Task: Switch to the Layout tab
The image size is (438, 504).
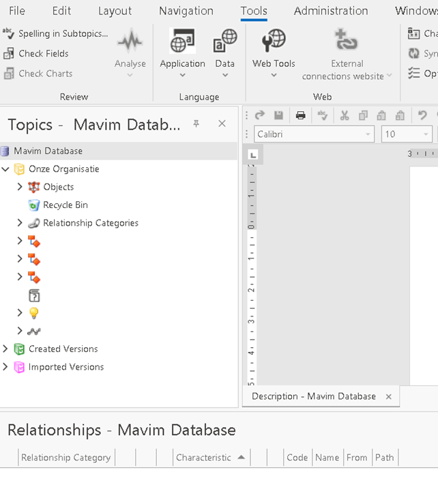Action: tap(115, 11)
